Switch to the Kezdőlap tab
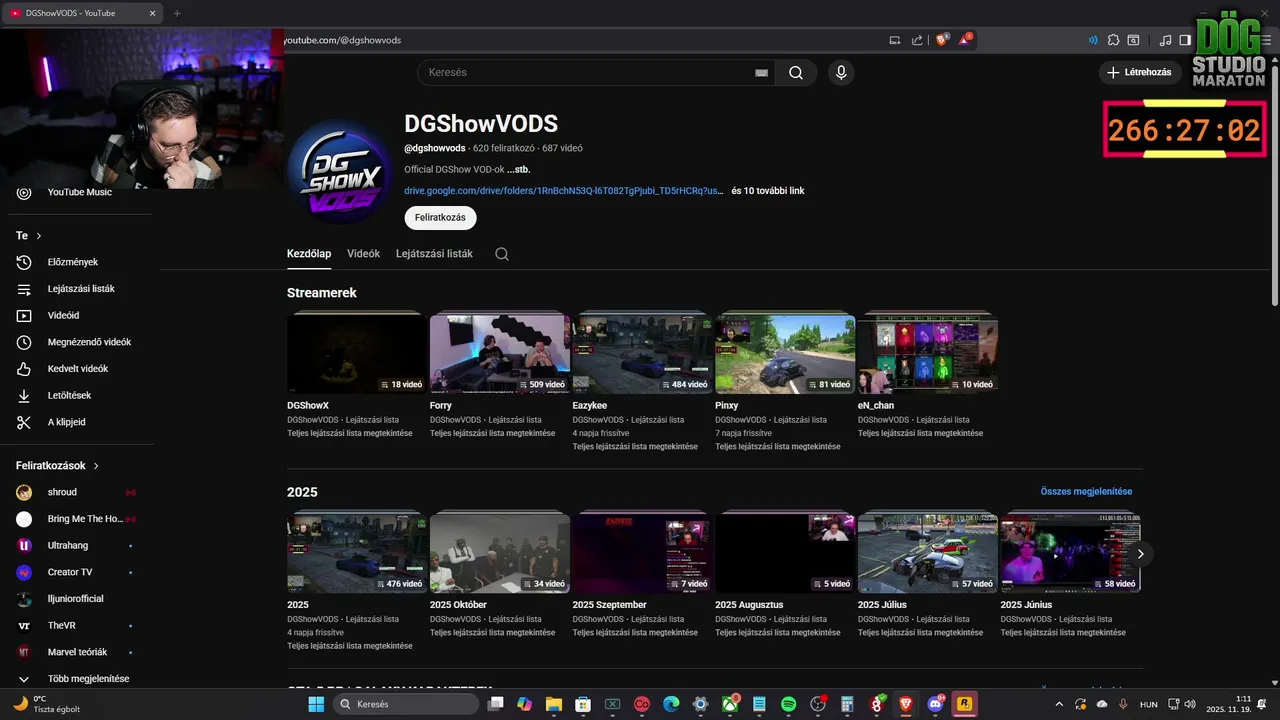Screen dimensions: 1280x720 309,254
